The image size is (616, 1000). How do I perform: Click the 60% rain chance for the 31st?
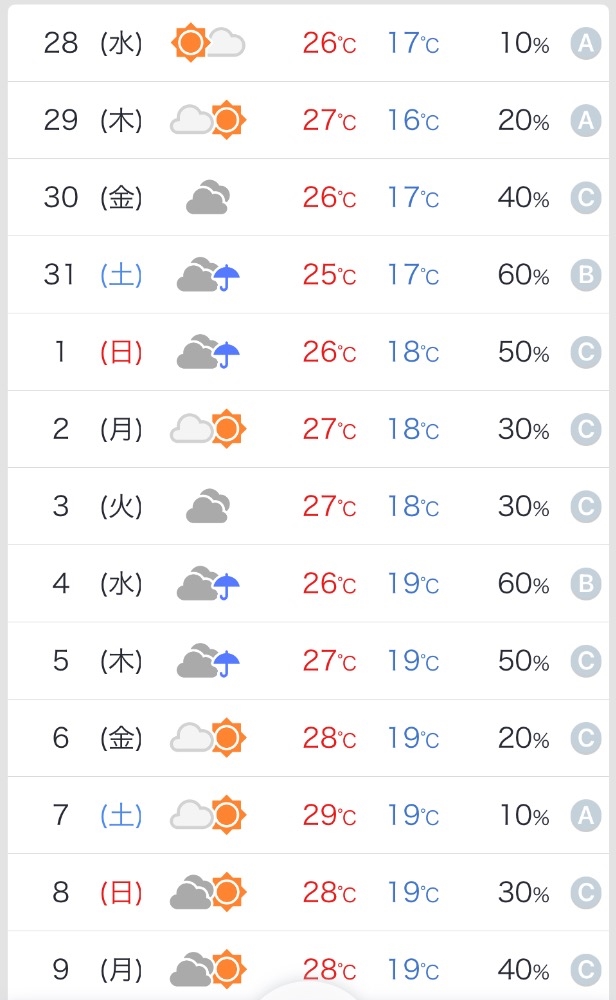pos(524,275)
